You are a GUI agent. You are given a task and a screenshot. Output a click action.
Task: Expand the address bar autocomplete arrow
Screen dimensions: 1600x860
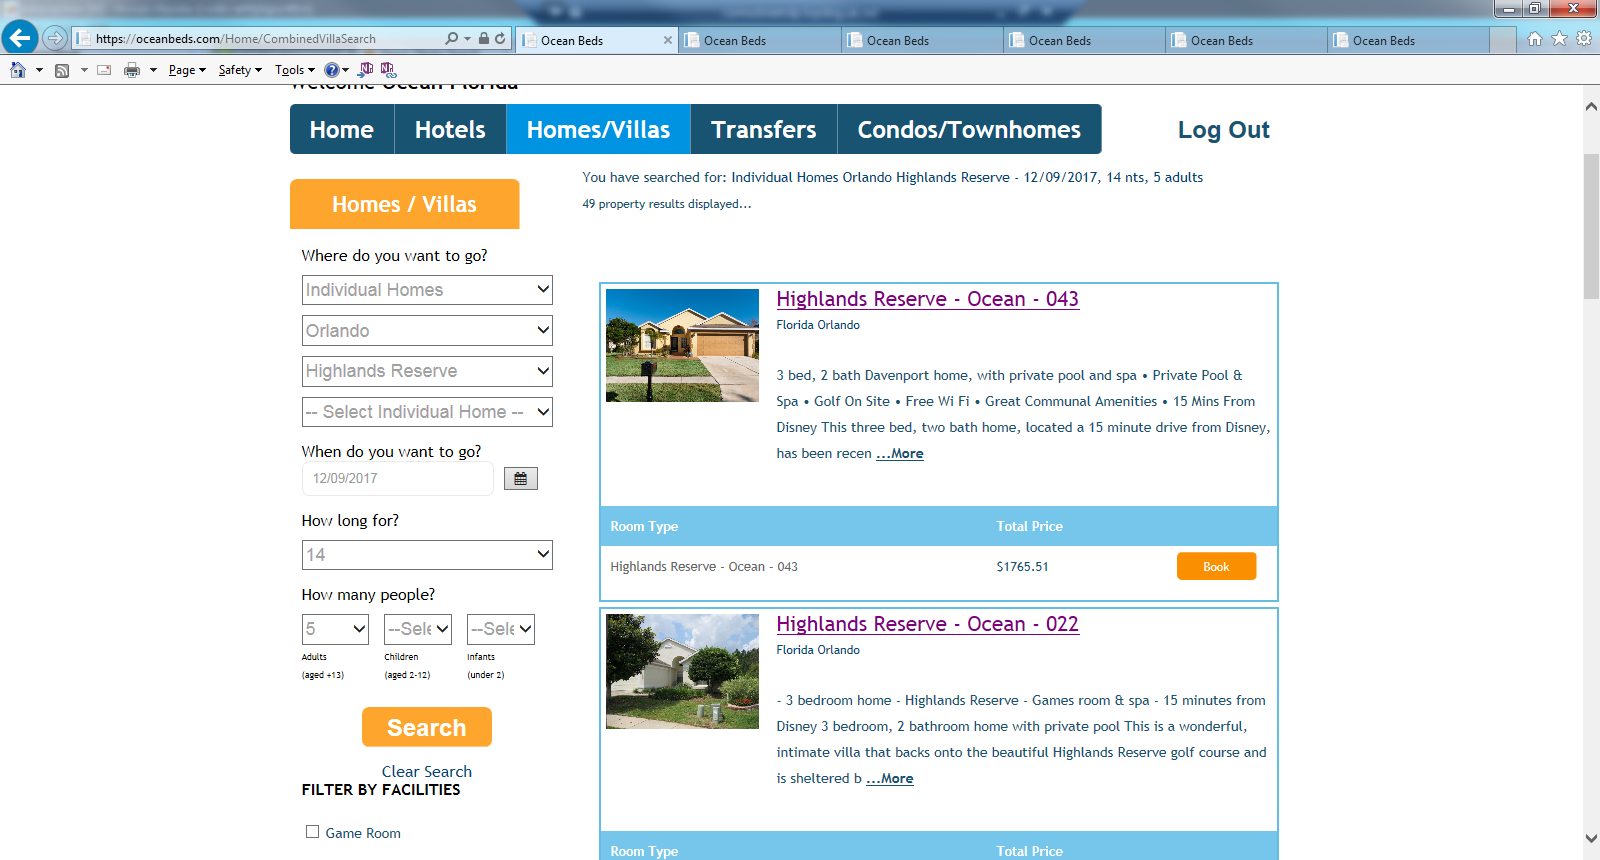[467, 39]
